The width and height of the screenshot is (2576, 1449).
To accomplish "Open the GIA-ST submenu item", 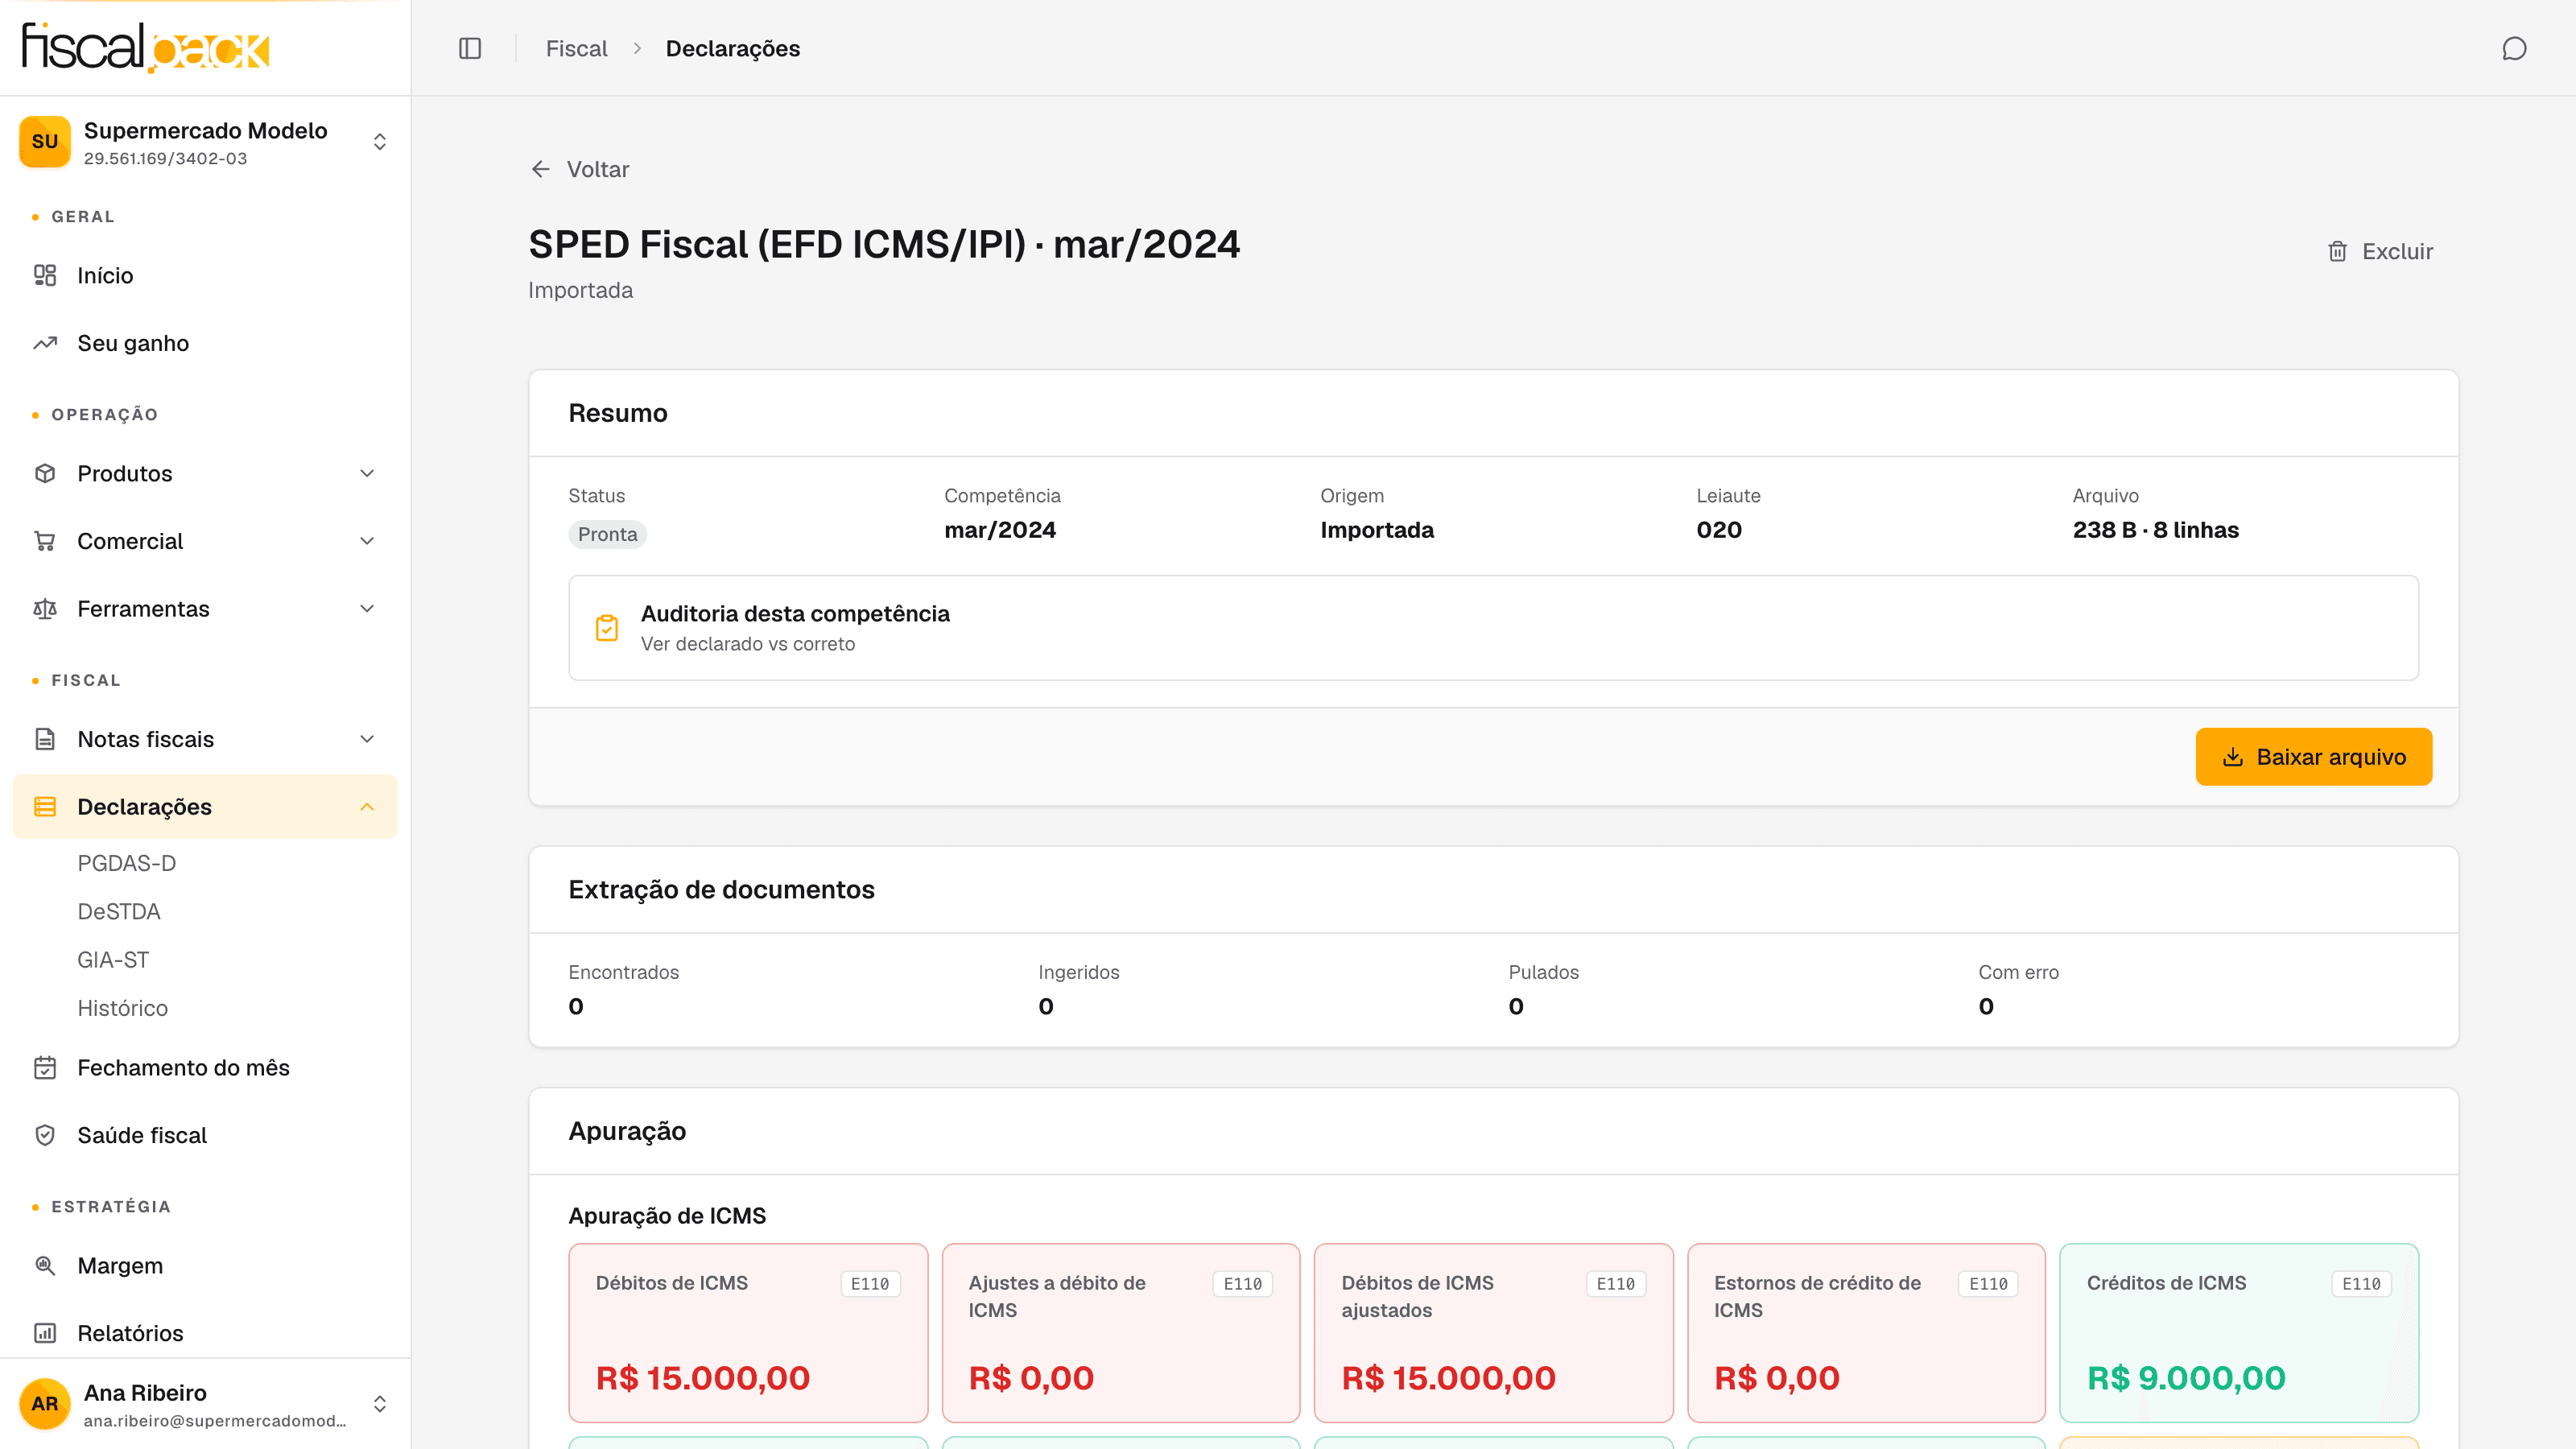I will [113, 959].
